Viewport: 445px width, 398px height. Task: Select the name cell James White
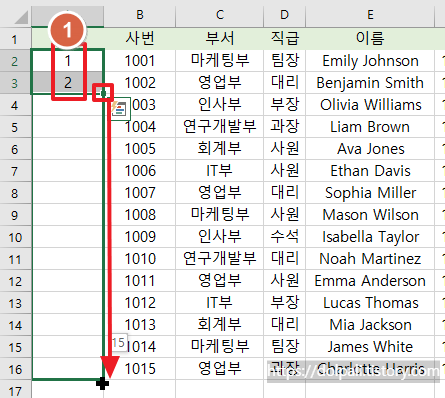coord(370,347)
